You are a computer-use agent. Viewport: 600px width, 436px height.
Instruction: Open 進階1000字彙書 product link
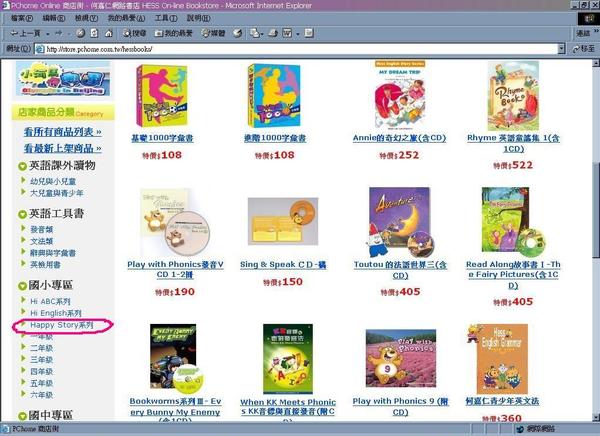[275, 138]
